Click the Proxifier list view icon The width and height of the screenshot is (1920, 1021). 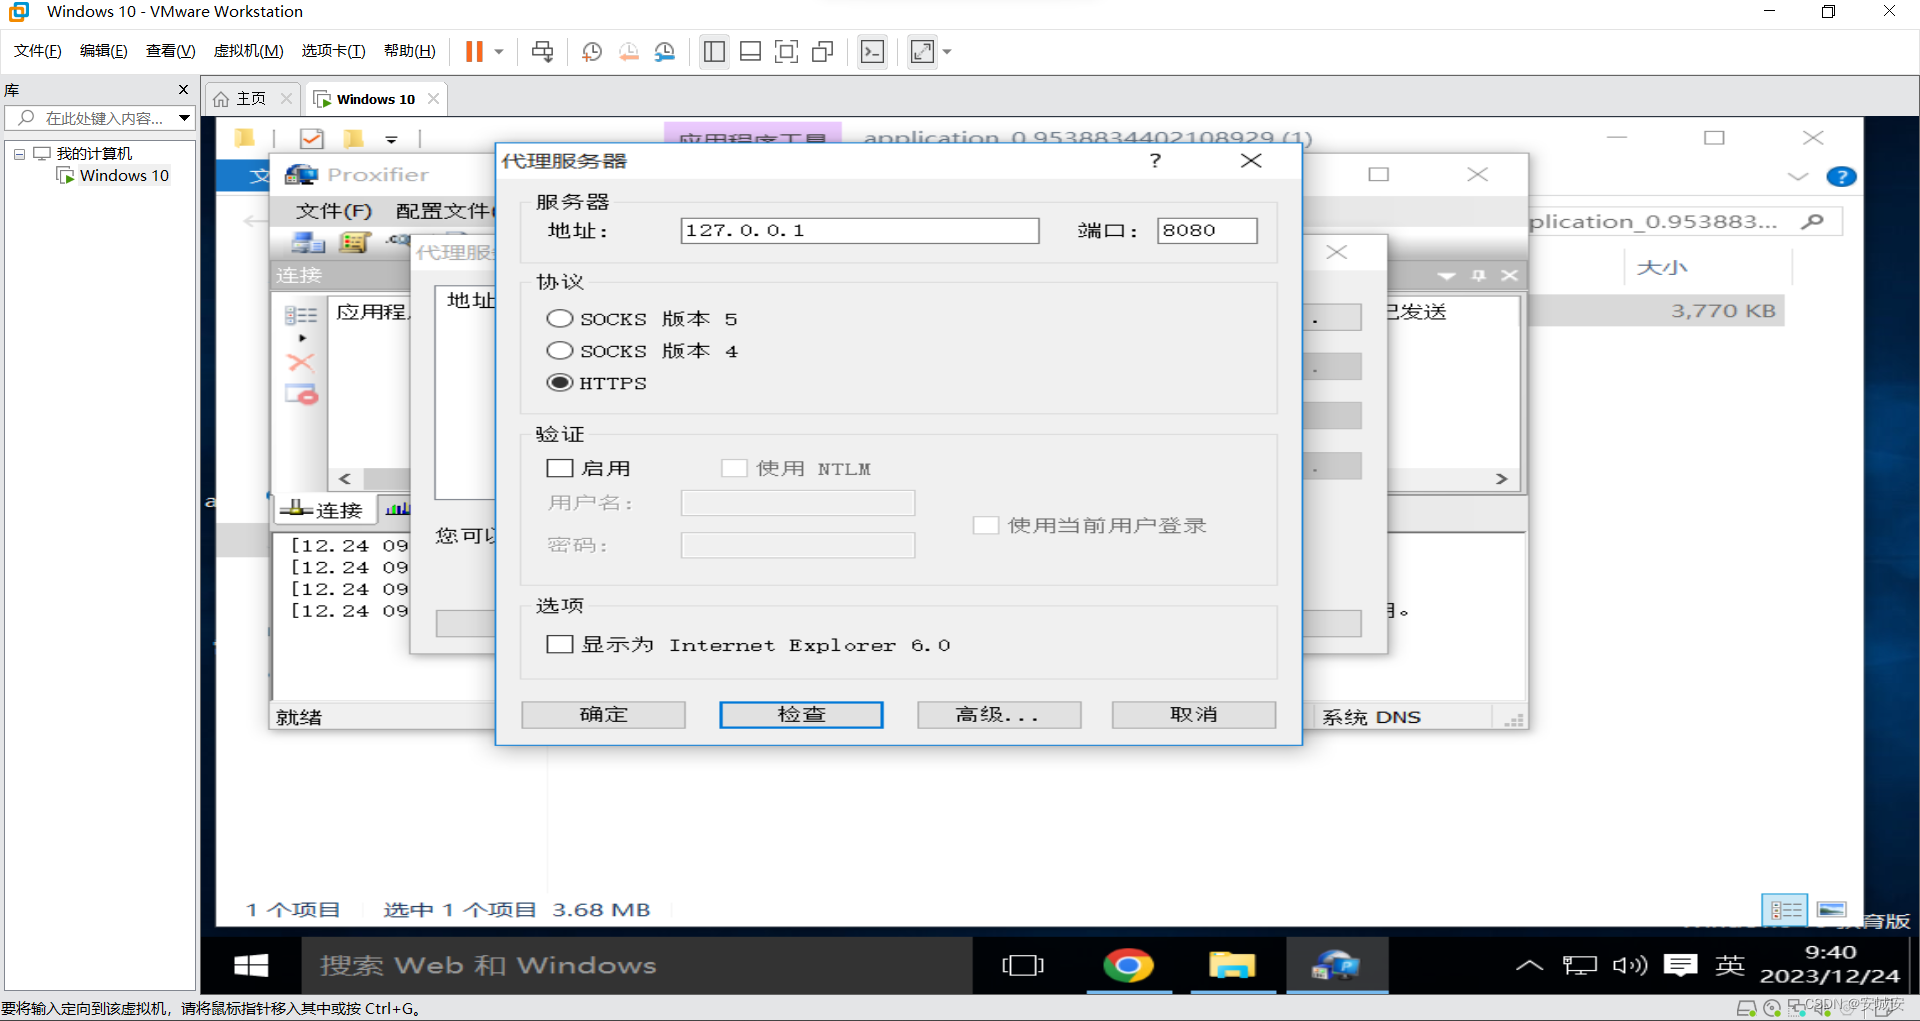point(301,316)
